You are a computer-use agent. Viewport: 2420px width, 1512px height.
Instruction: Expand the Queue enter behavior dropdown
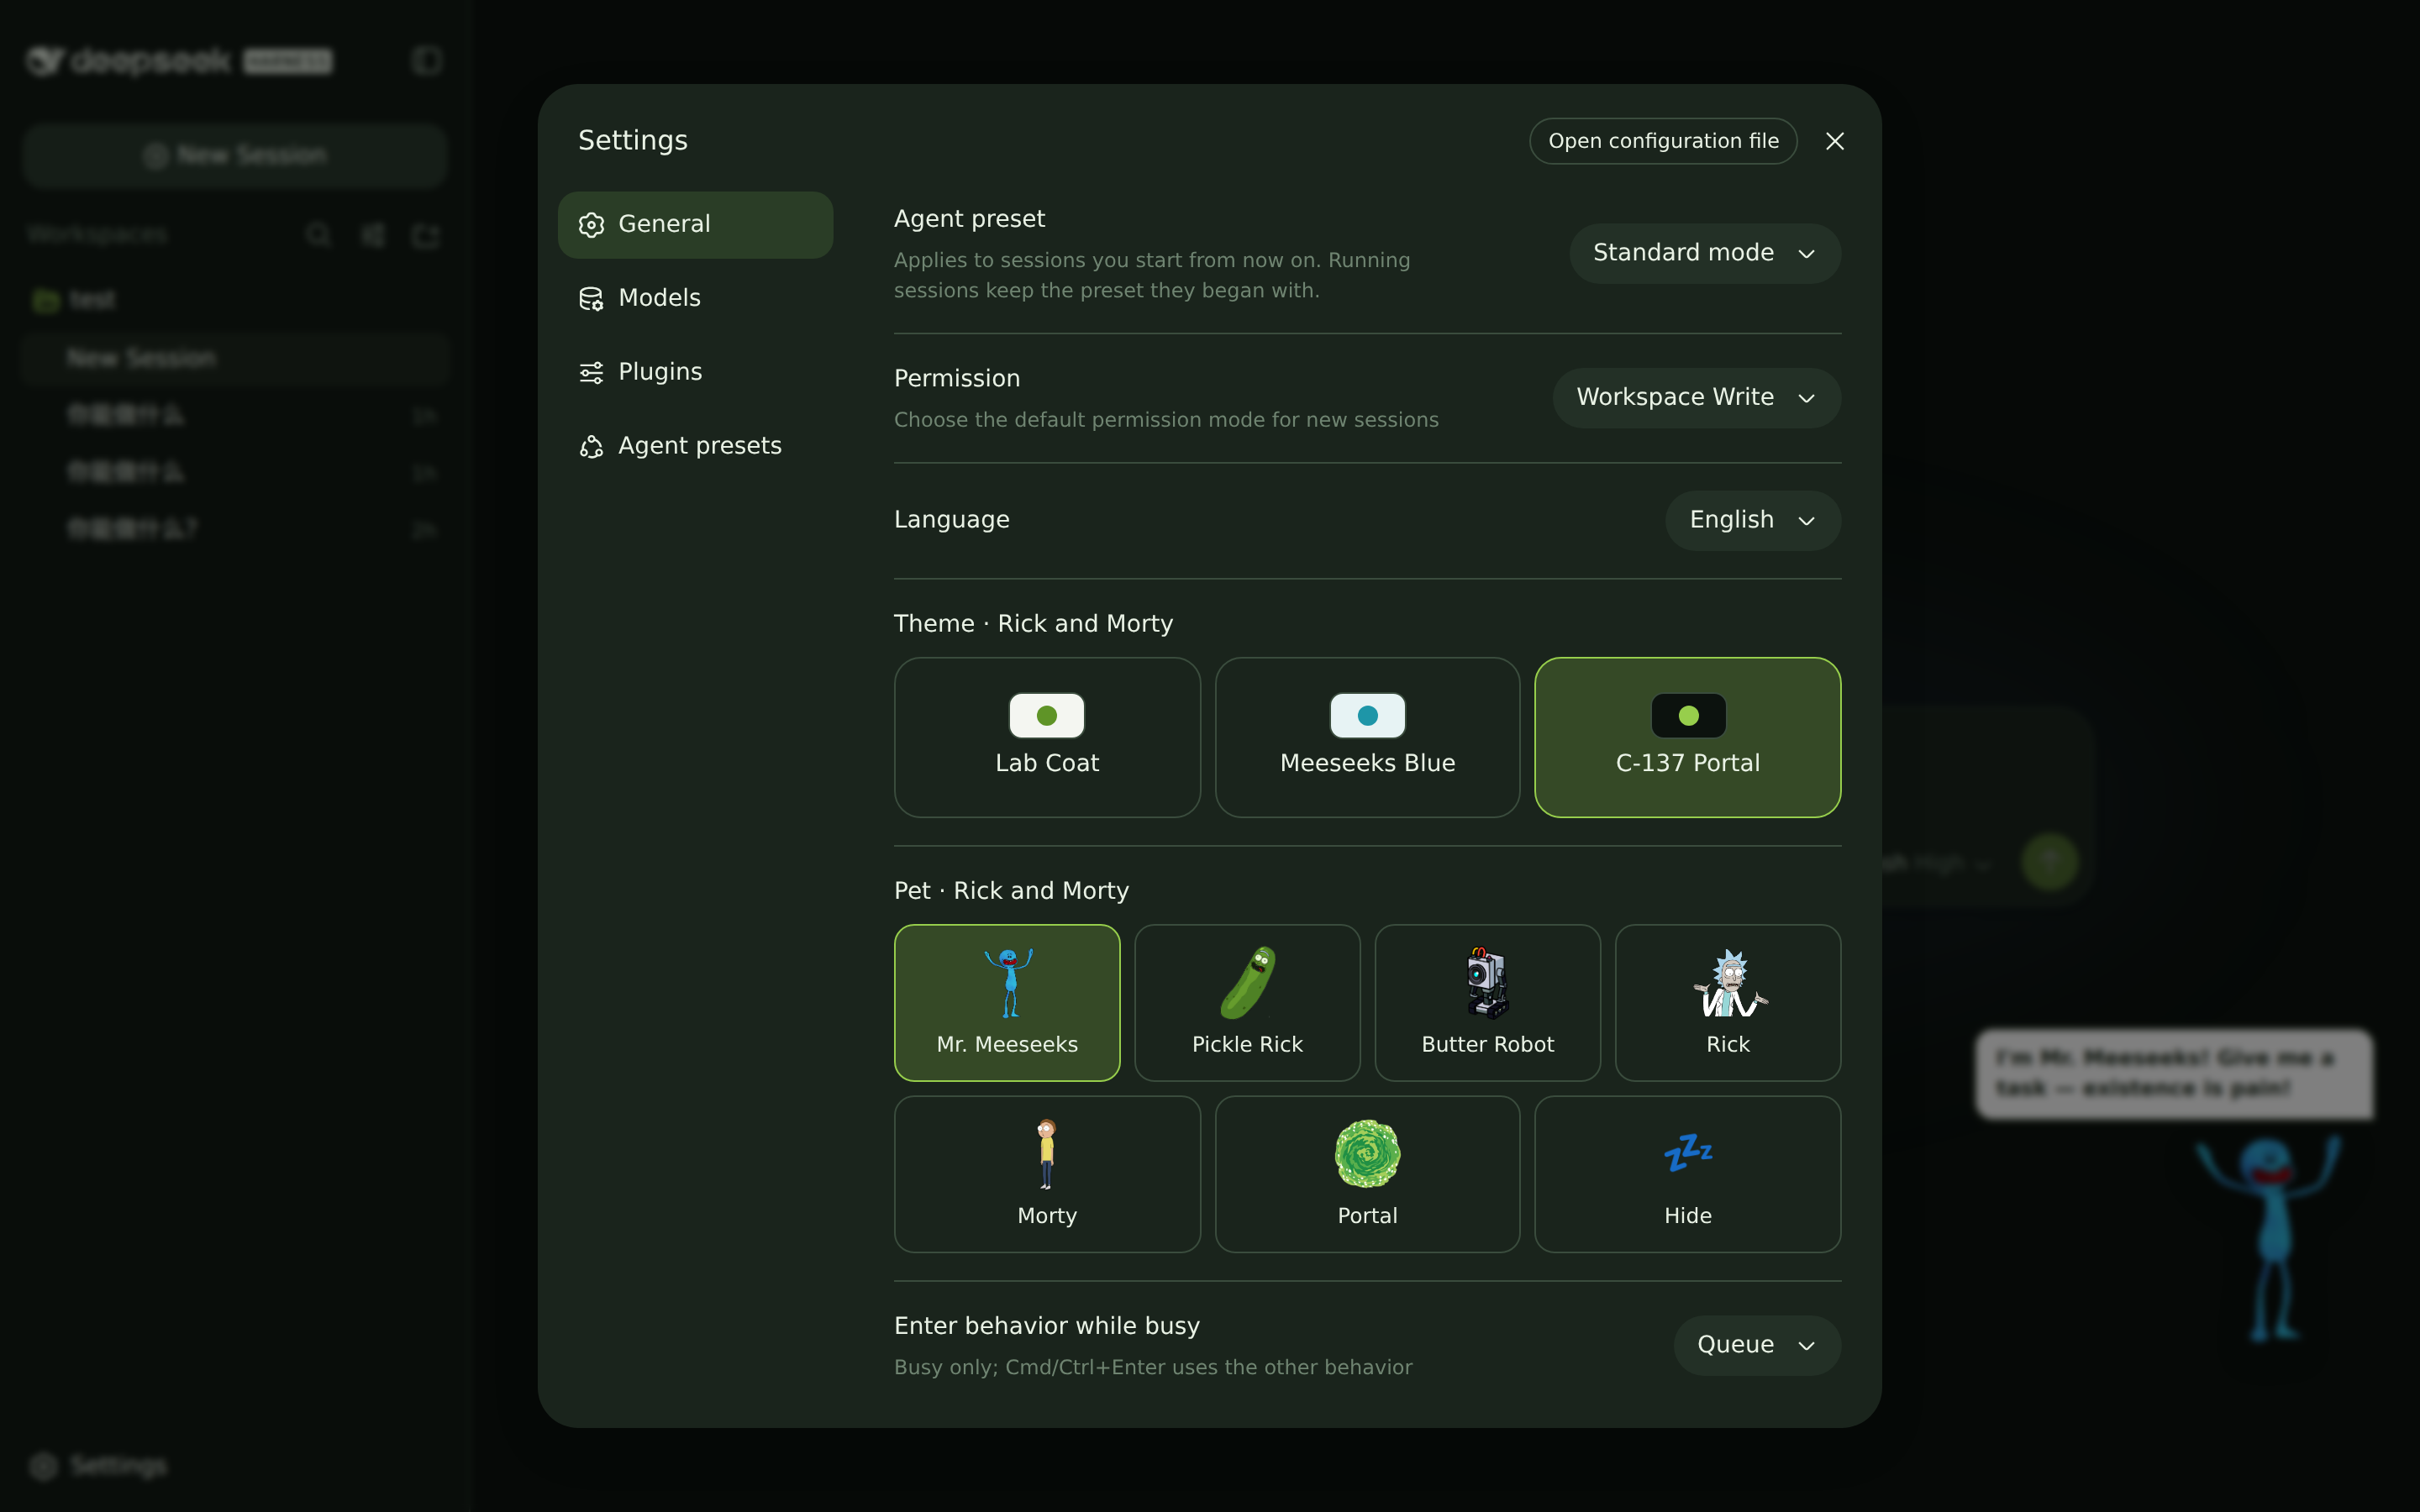tap(1756, 1345)
